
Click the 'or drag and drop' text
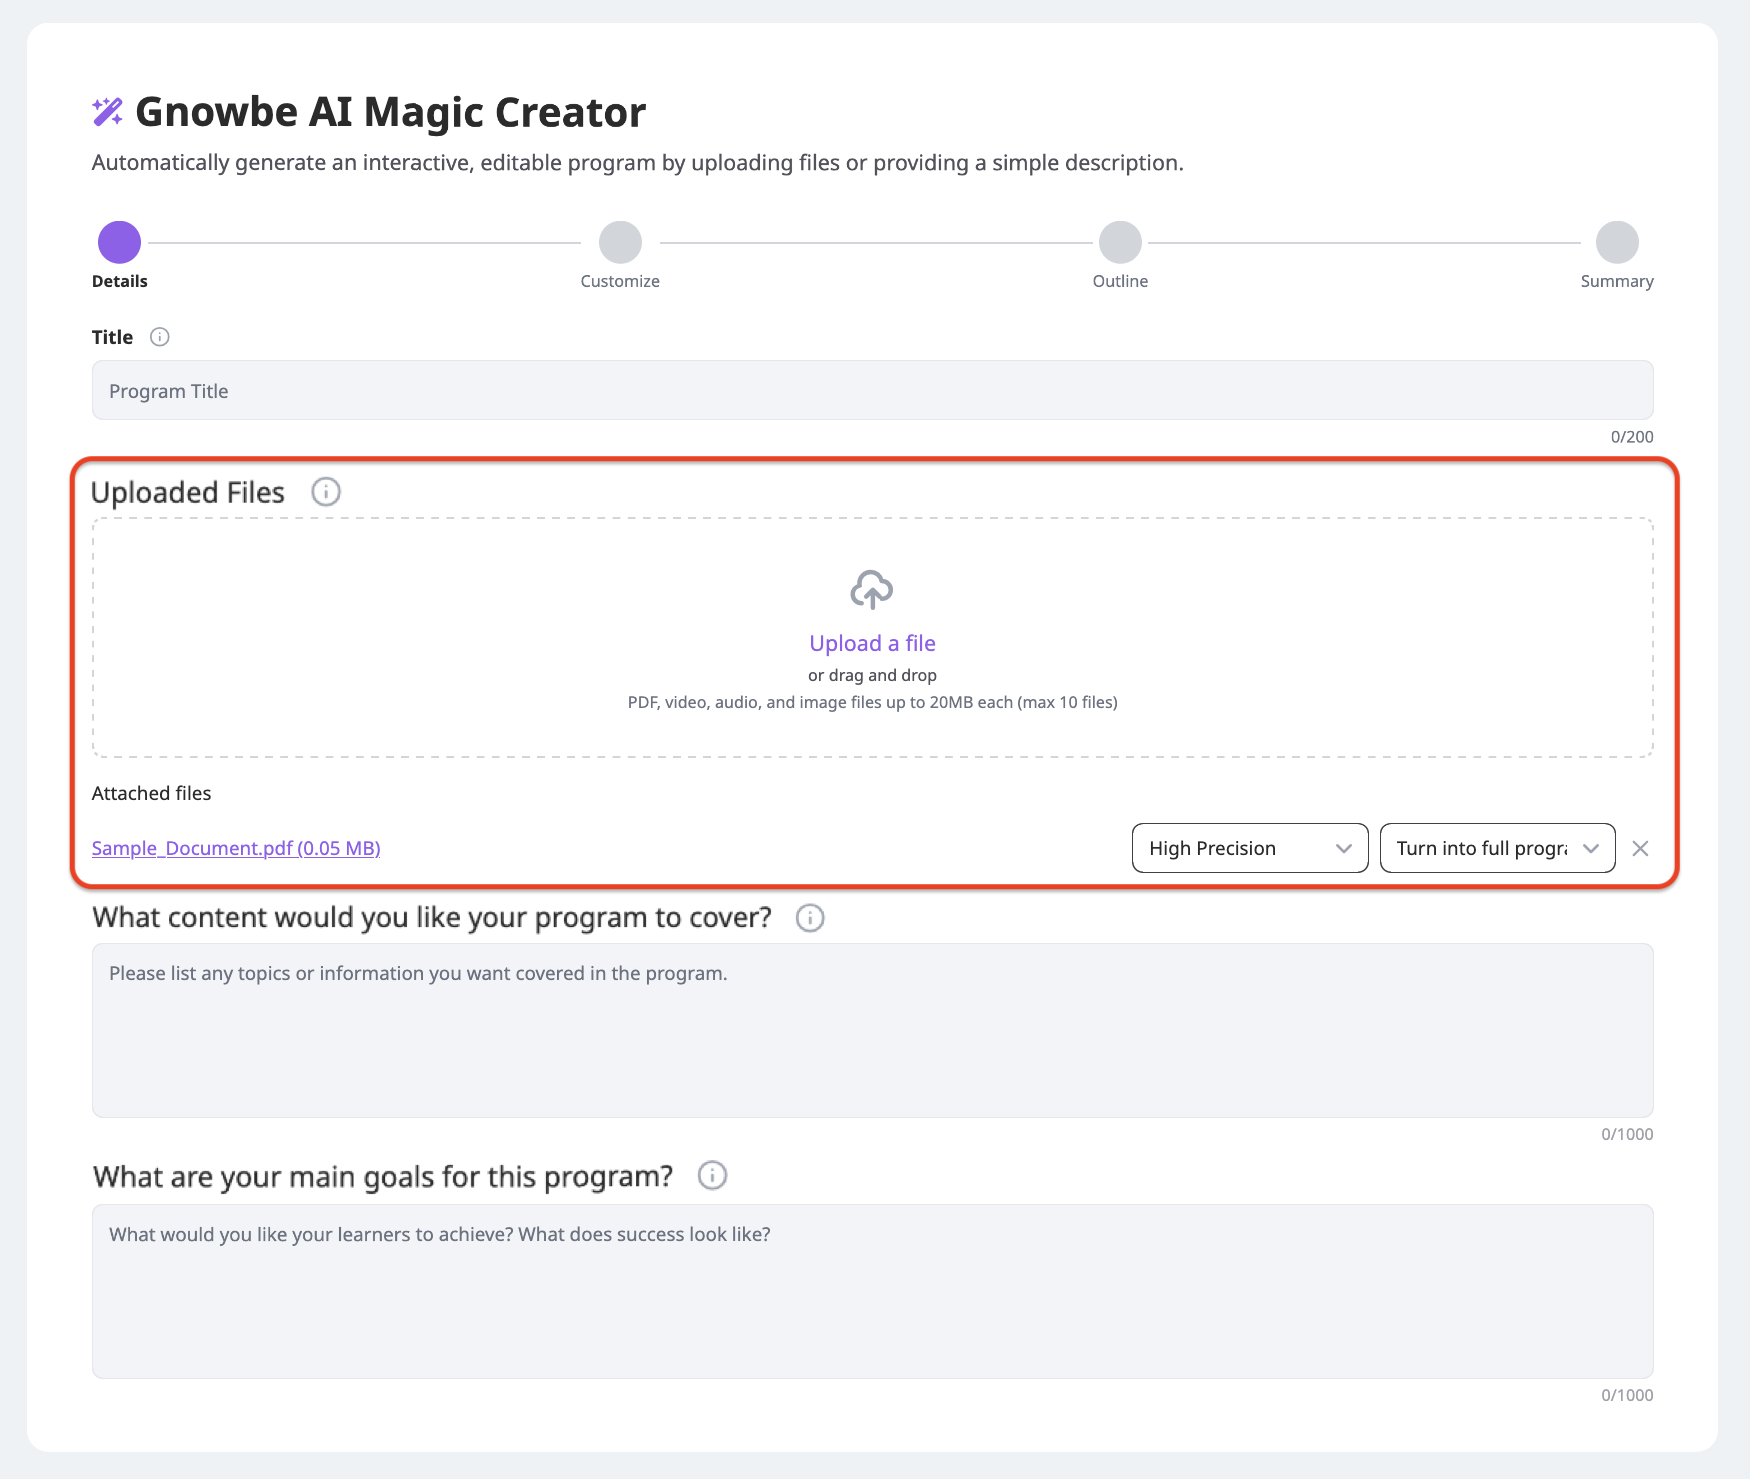pos(872,675)
